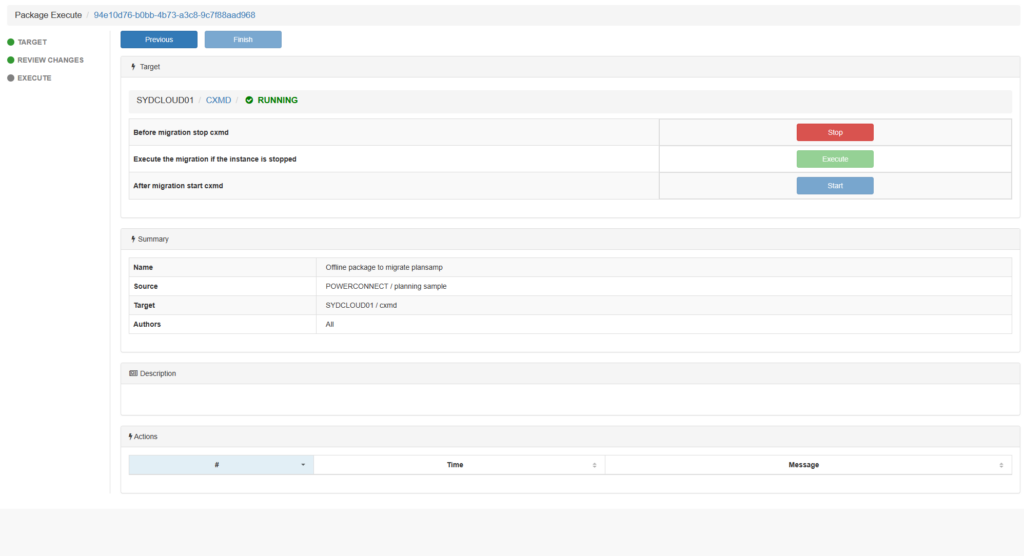1024x556 pixels.
Task: Click the Description panel heading
Action: coord(158,374)
